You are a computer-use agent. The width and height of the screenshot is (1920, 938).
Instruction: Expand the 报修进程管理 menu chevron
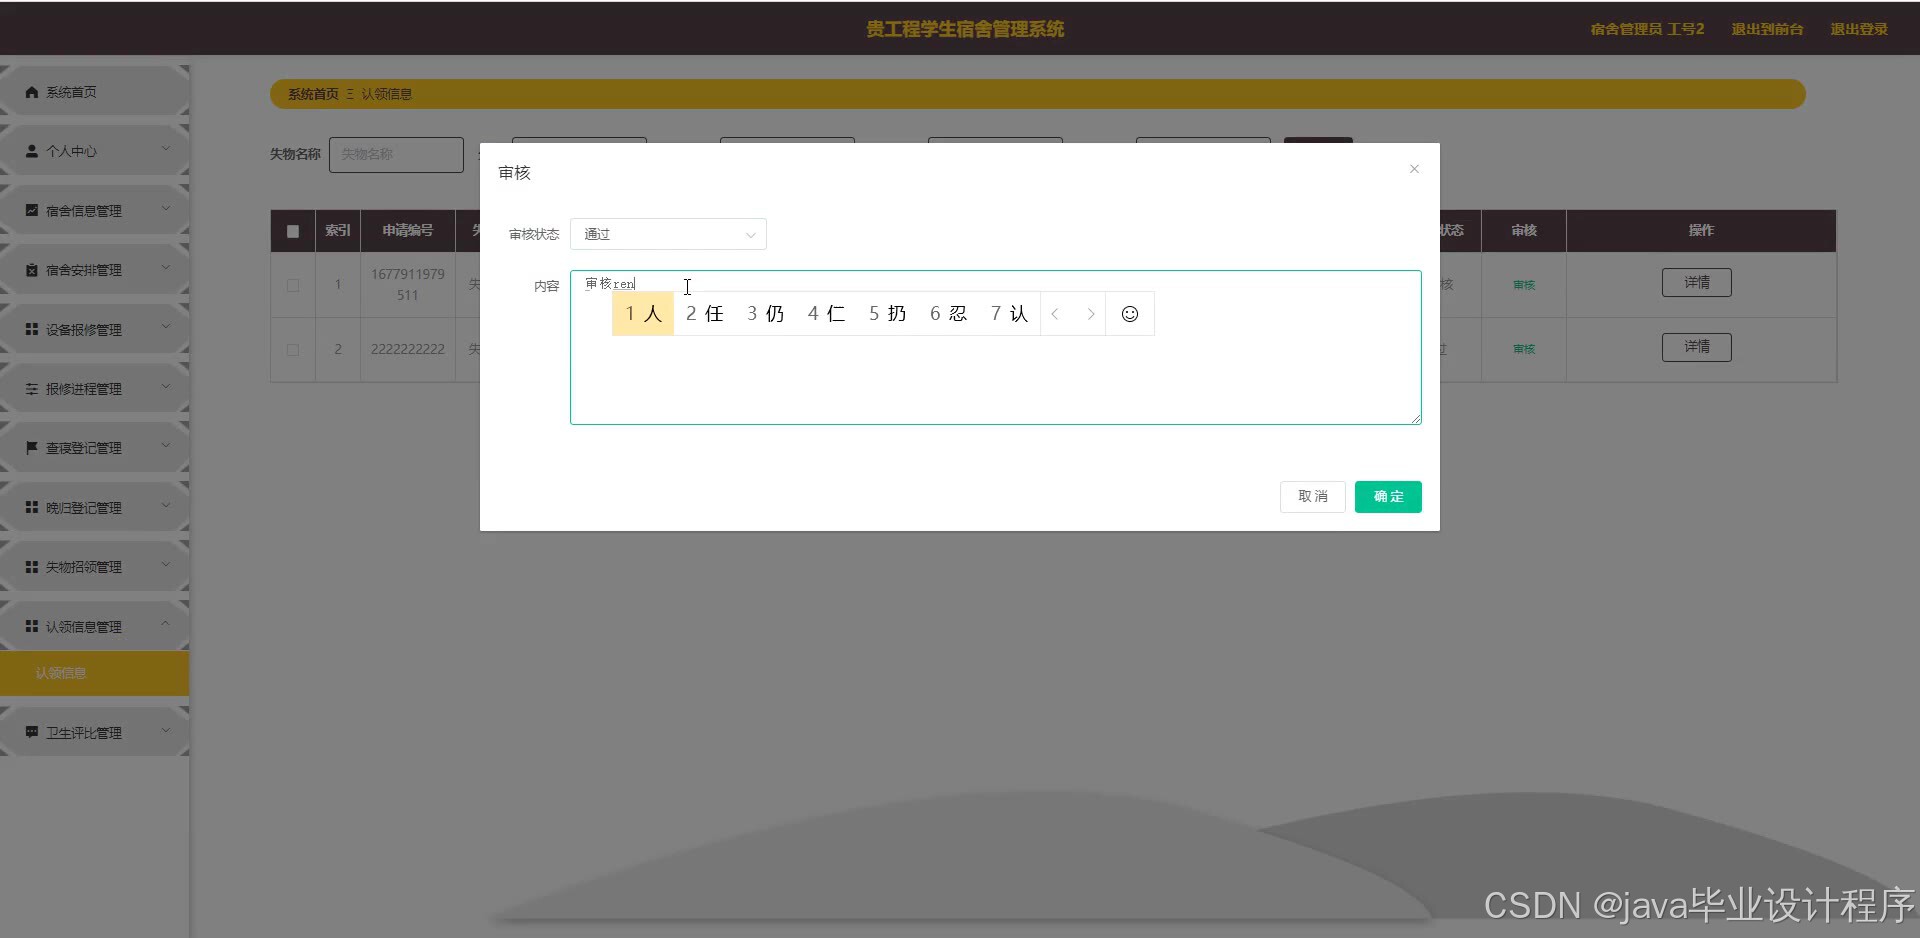[x=166, y=387]
